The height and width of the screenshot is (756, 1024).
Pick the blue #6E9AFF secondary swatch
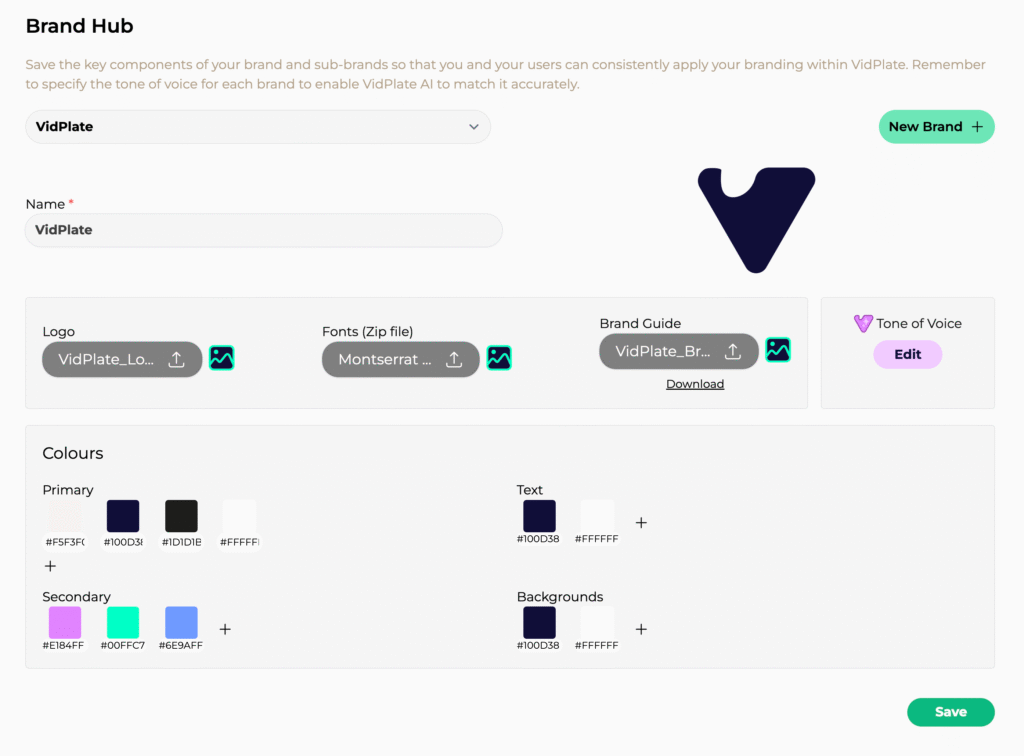(181, 622)
